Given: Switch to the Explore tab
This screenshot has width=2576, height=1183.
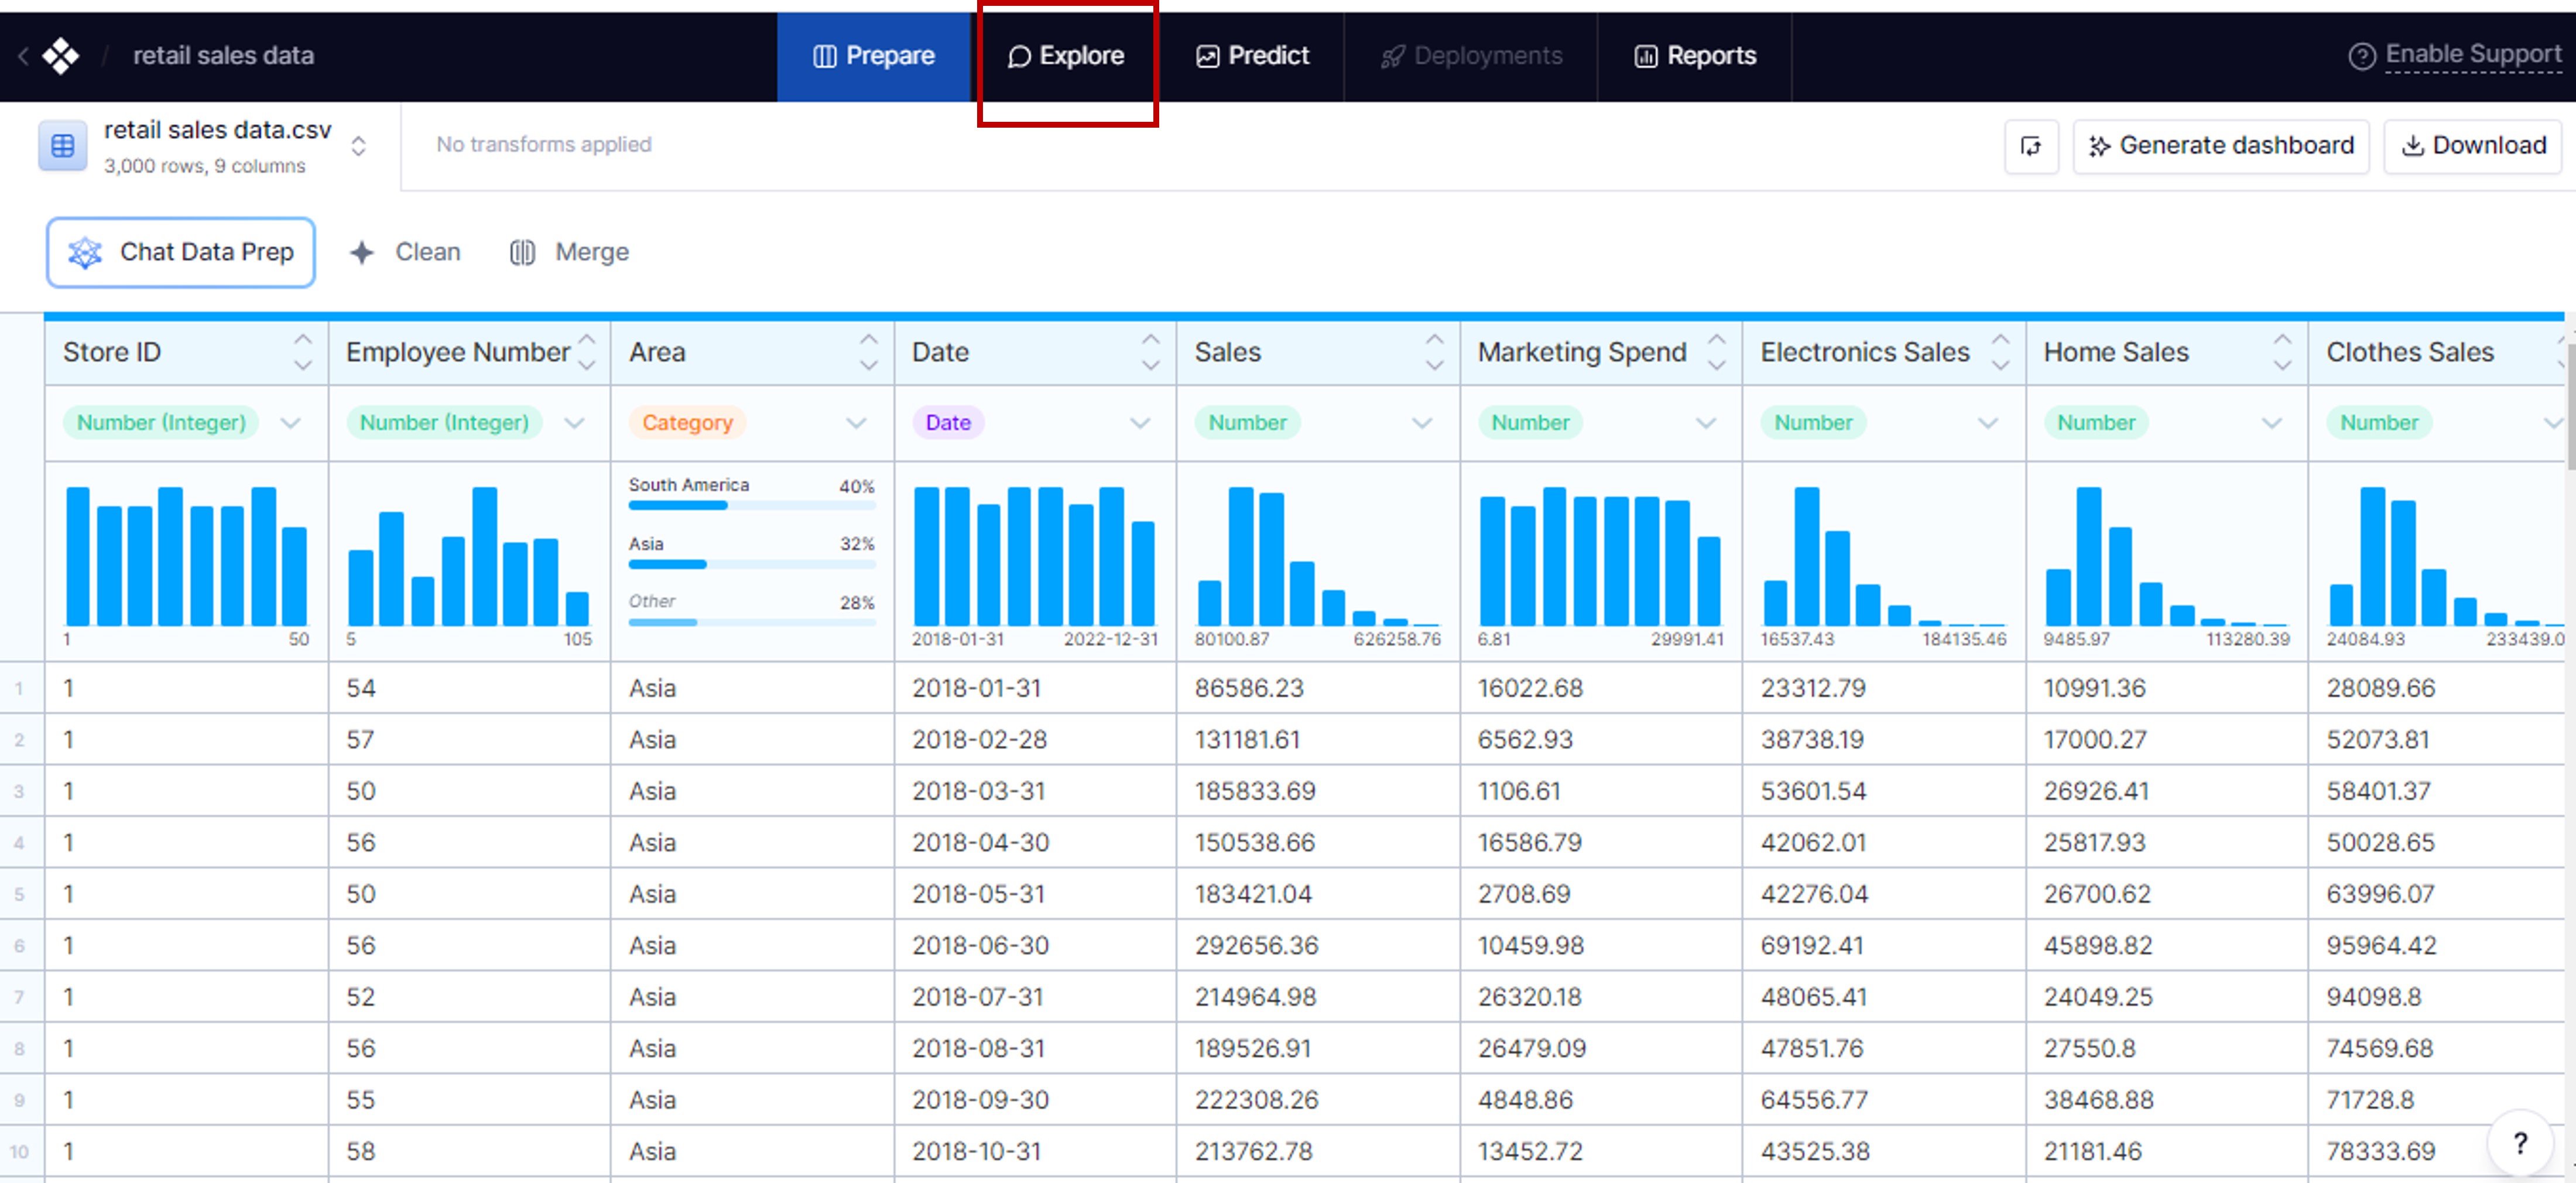Looking at the screenshot, I should pyautogui.click(x=1066, y=56).
